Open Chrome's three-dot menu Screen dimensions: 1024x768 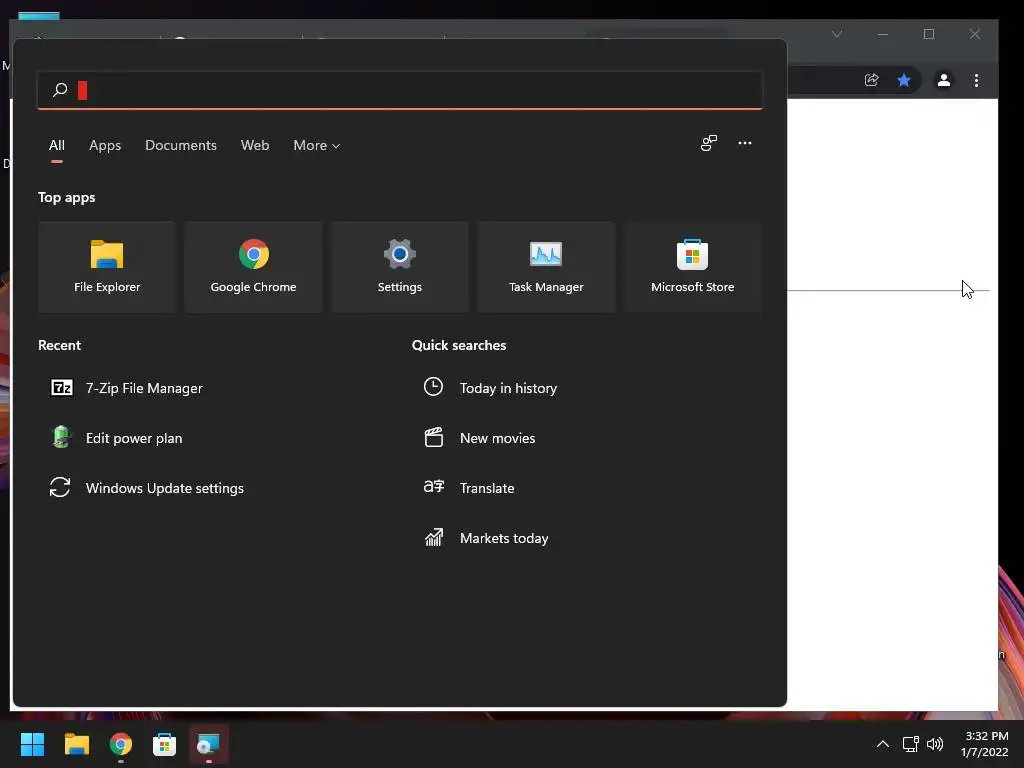(976, 80)
